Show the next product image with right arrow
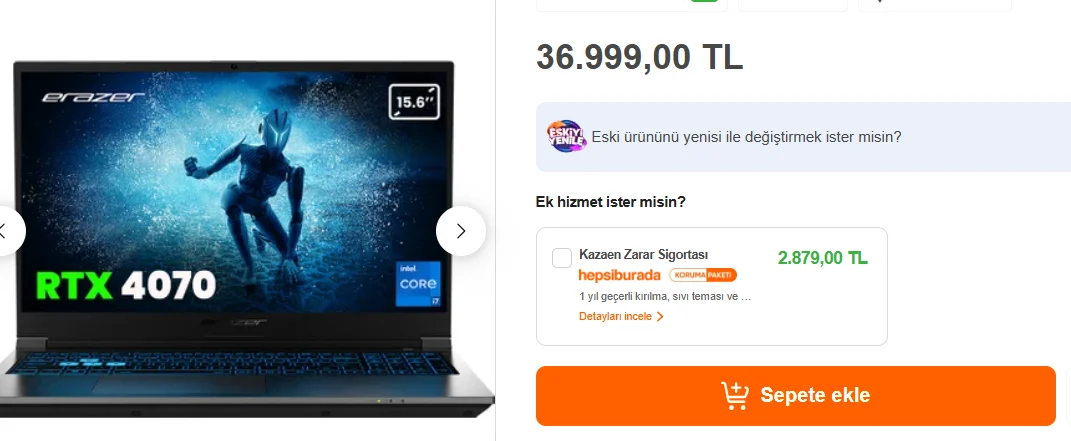The image size is (1071, 441). pos(461,231)
